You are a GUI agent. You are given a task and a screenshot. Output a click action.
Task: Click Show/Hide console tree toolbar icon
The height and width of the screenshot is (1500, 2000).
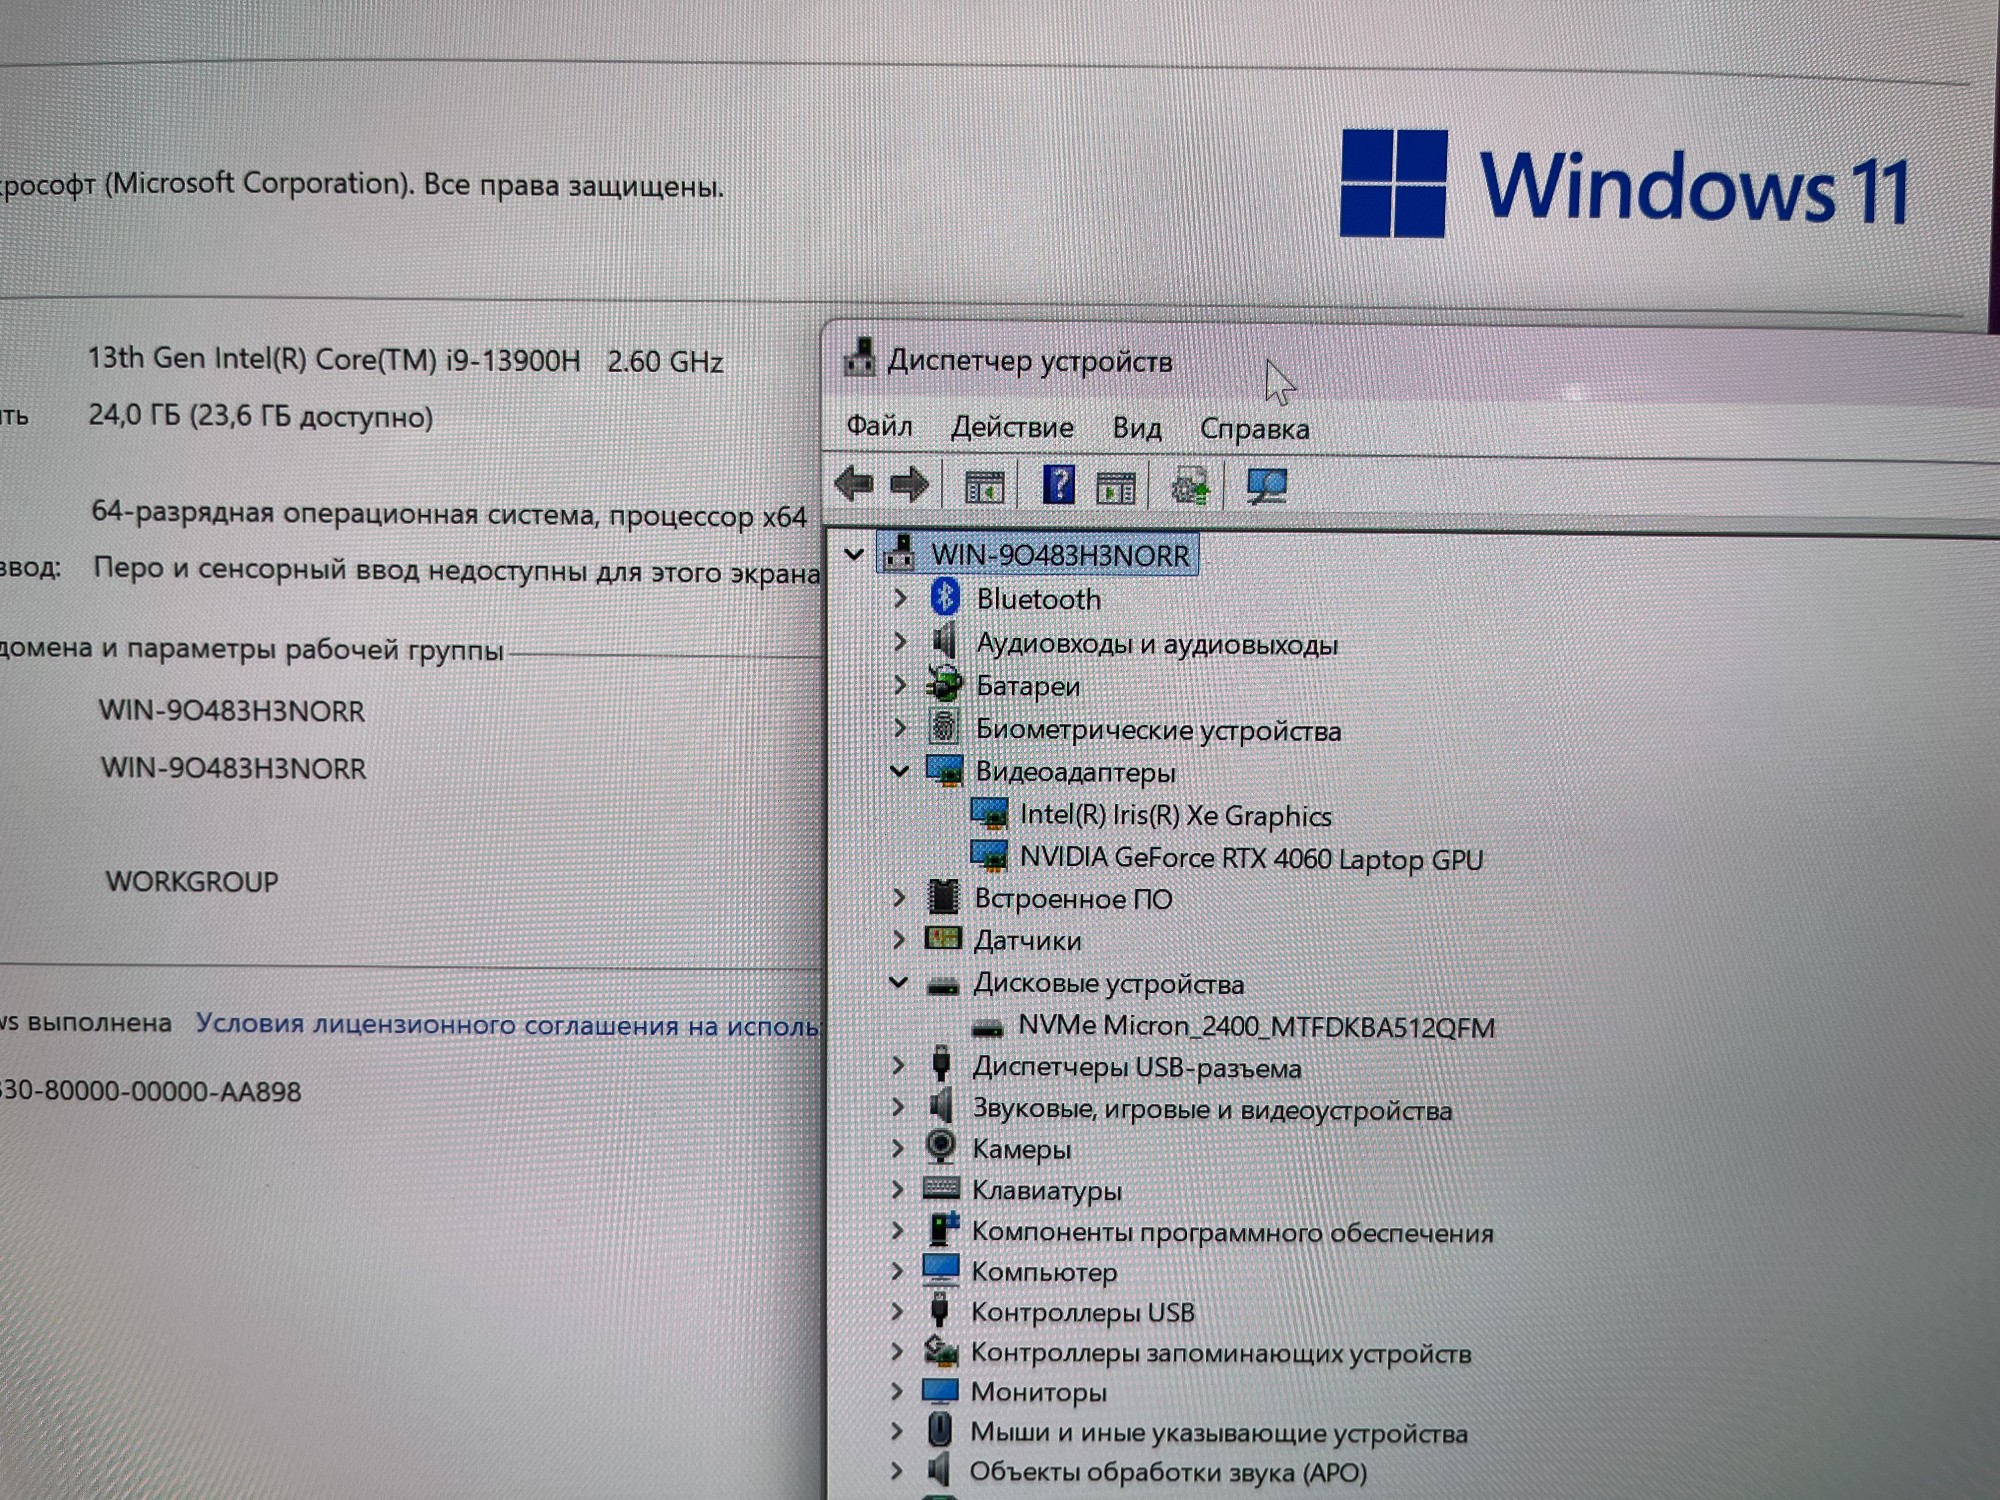click(x=984, y=487)
